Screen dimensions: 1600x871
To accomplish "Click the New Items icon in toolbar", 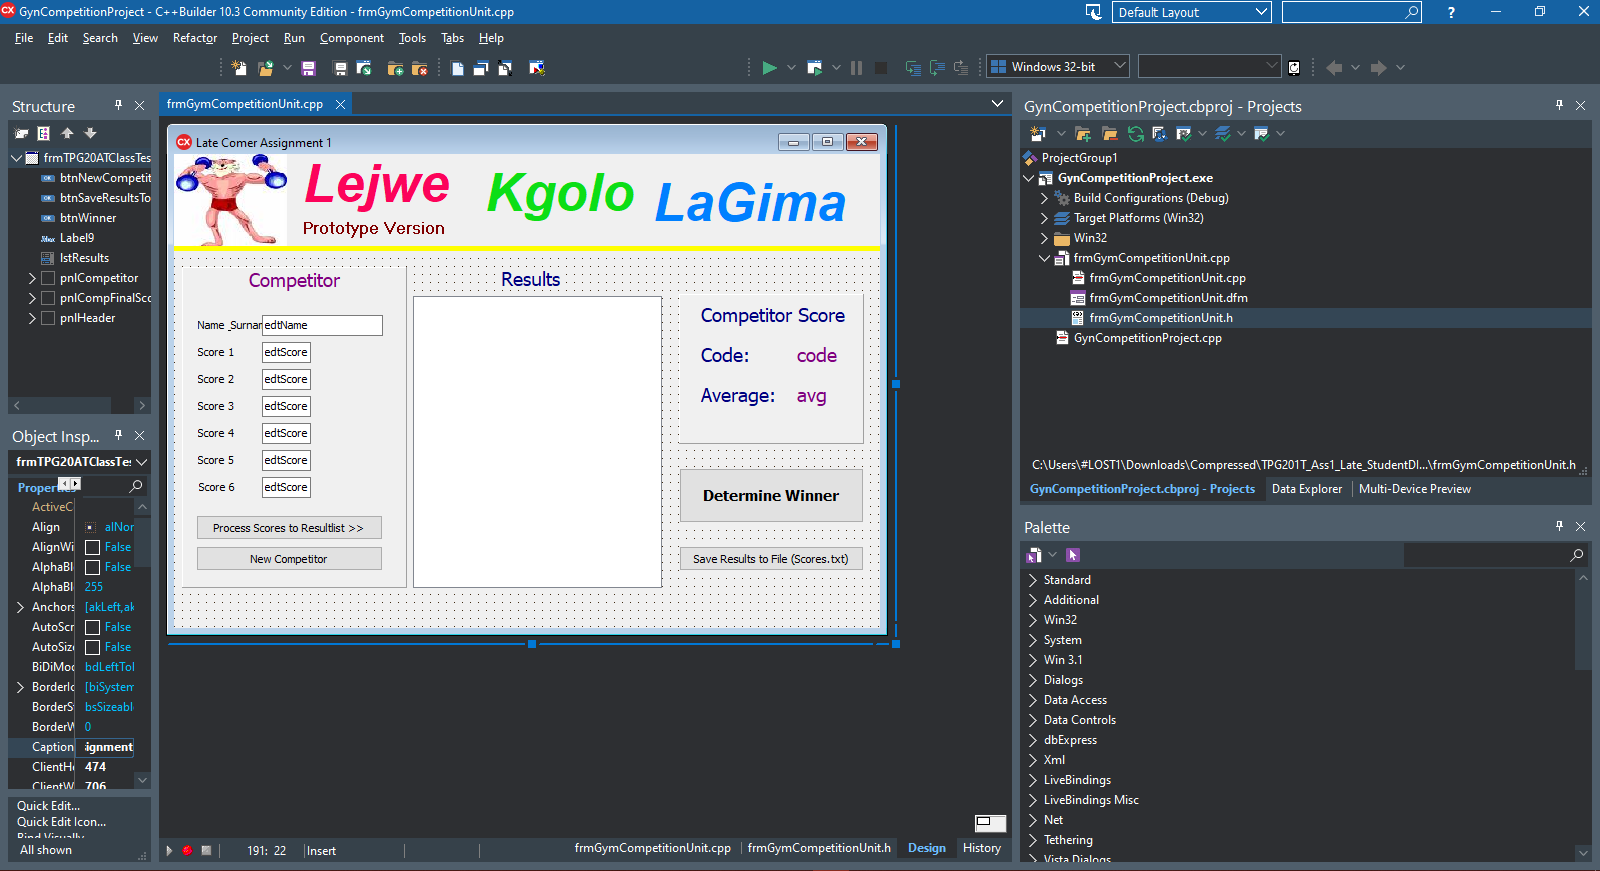I will [239, 68].
